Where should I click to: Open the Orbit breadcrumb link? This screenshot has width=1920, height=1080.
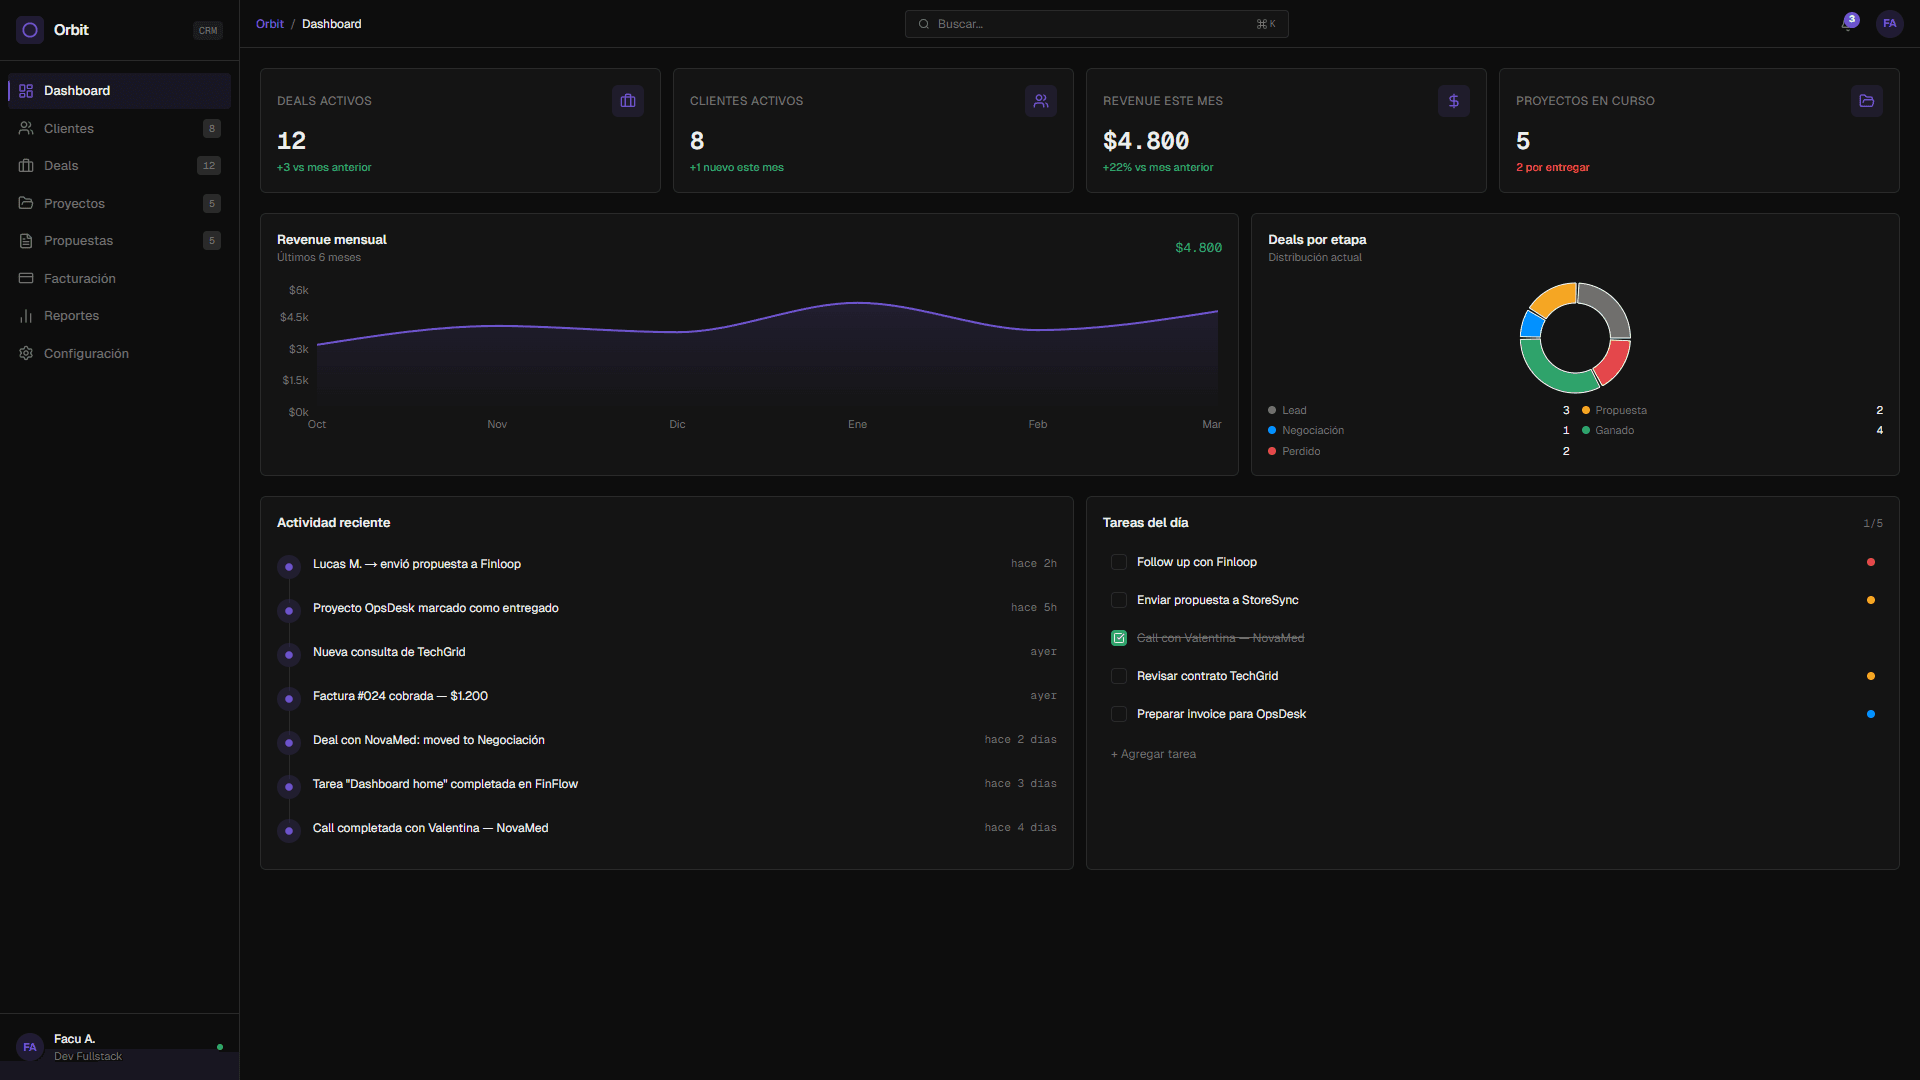(x=269, y=23)
